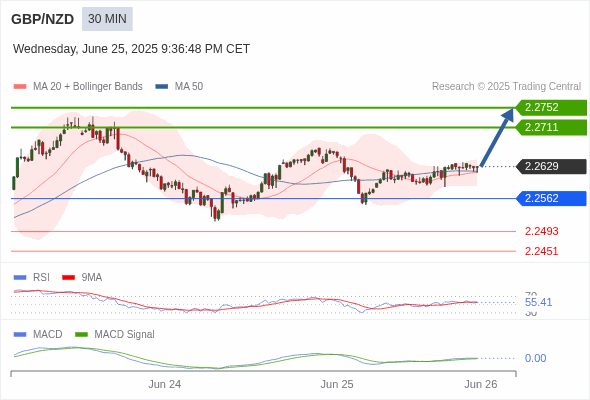590x400 pixels.
Task: Click the Jun 25 date marker
Action: tap(337, 384)
